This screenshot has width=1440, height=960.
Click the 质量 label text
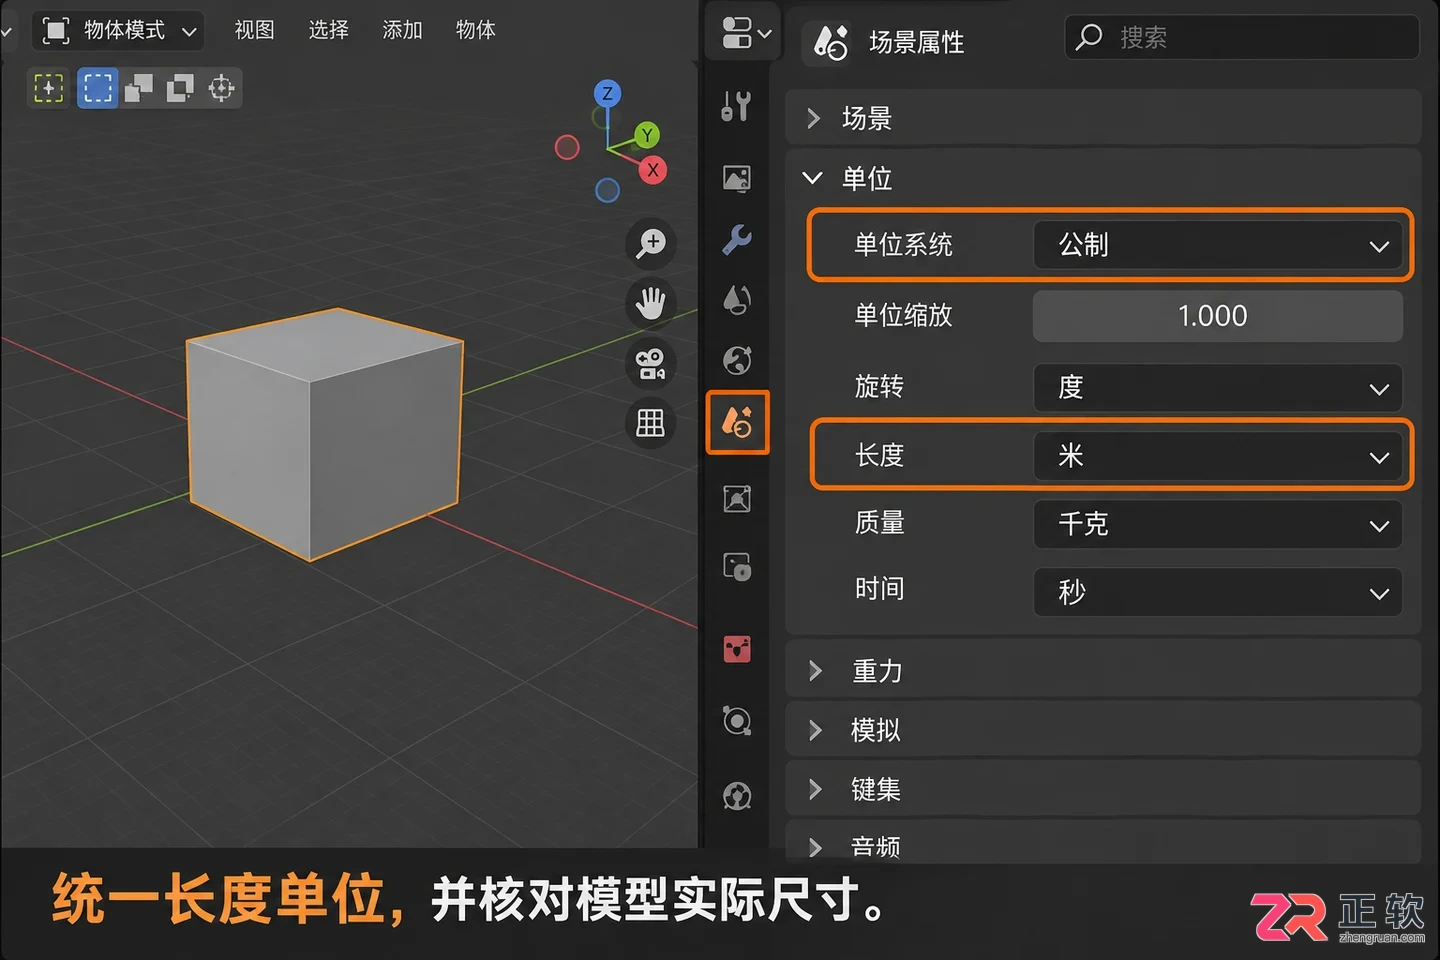point(879,523)
